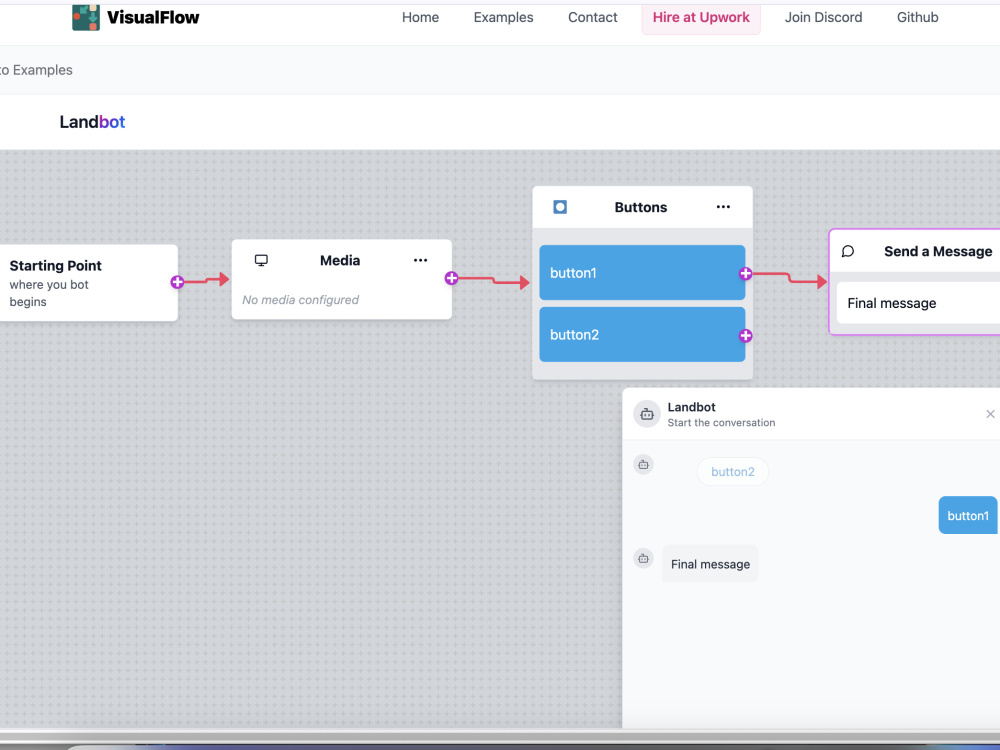The height and width of the screenshot is (750, 1000).
Task: Click the bot avatar beside Final message
Action: point(643,558)
